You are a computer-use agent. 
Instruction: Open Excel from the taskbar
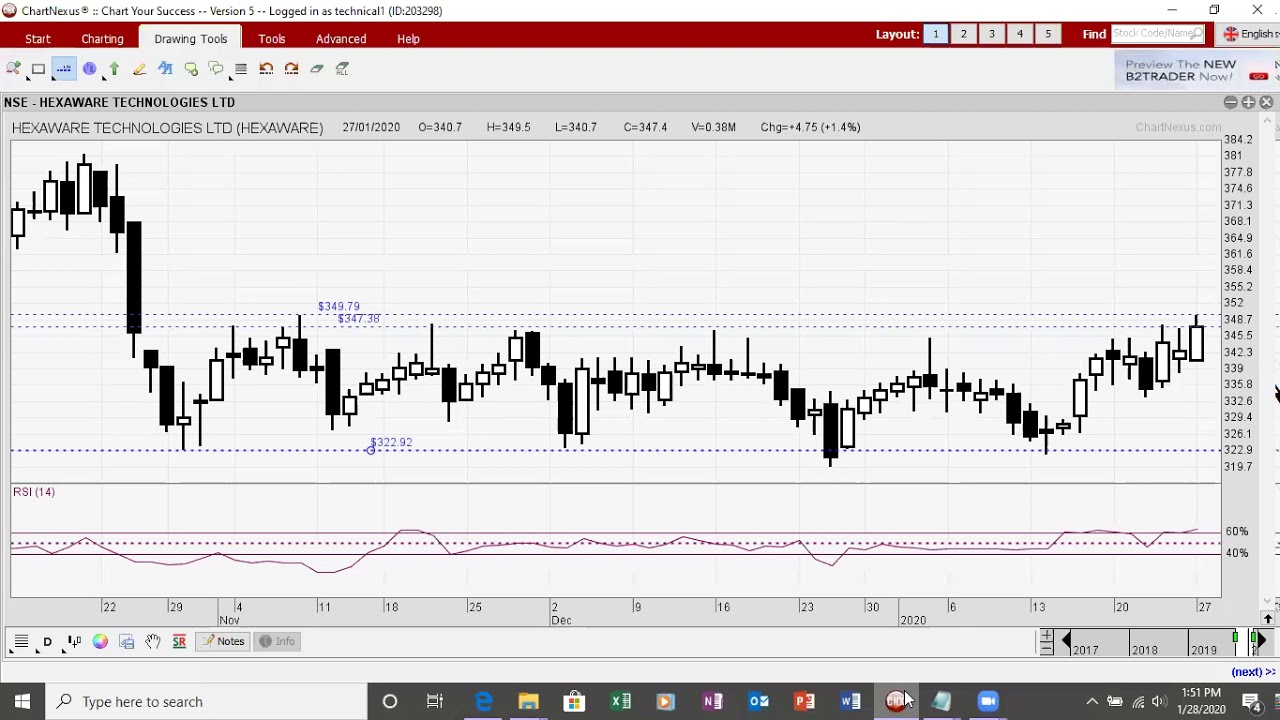[620, 702]
